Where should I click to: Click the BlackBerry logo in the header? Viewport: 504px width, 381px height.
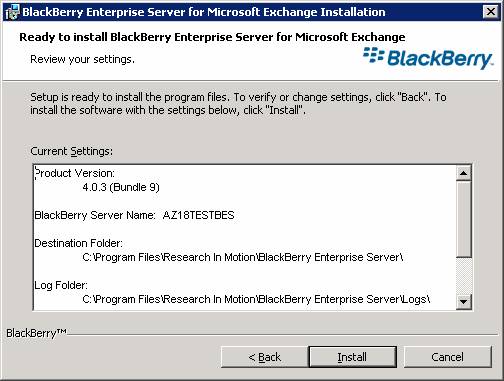pos(428,58)
